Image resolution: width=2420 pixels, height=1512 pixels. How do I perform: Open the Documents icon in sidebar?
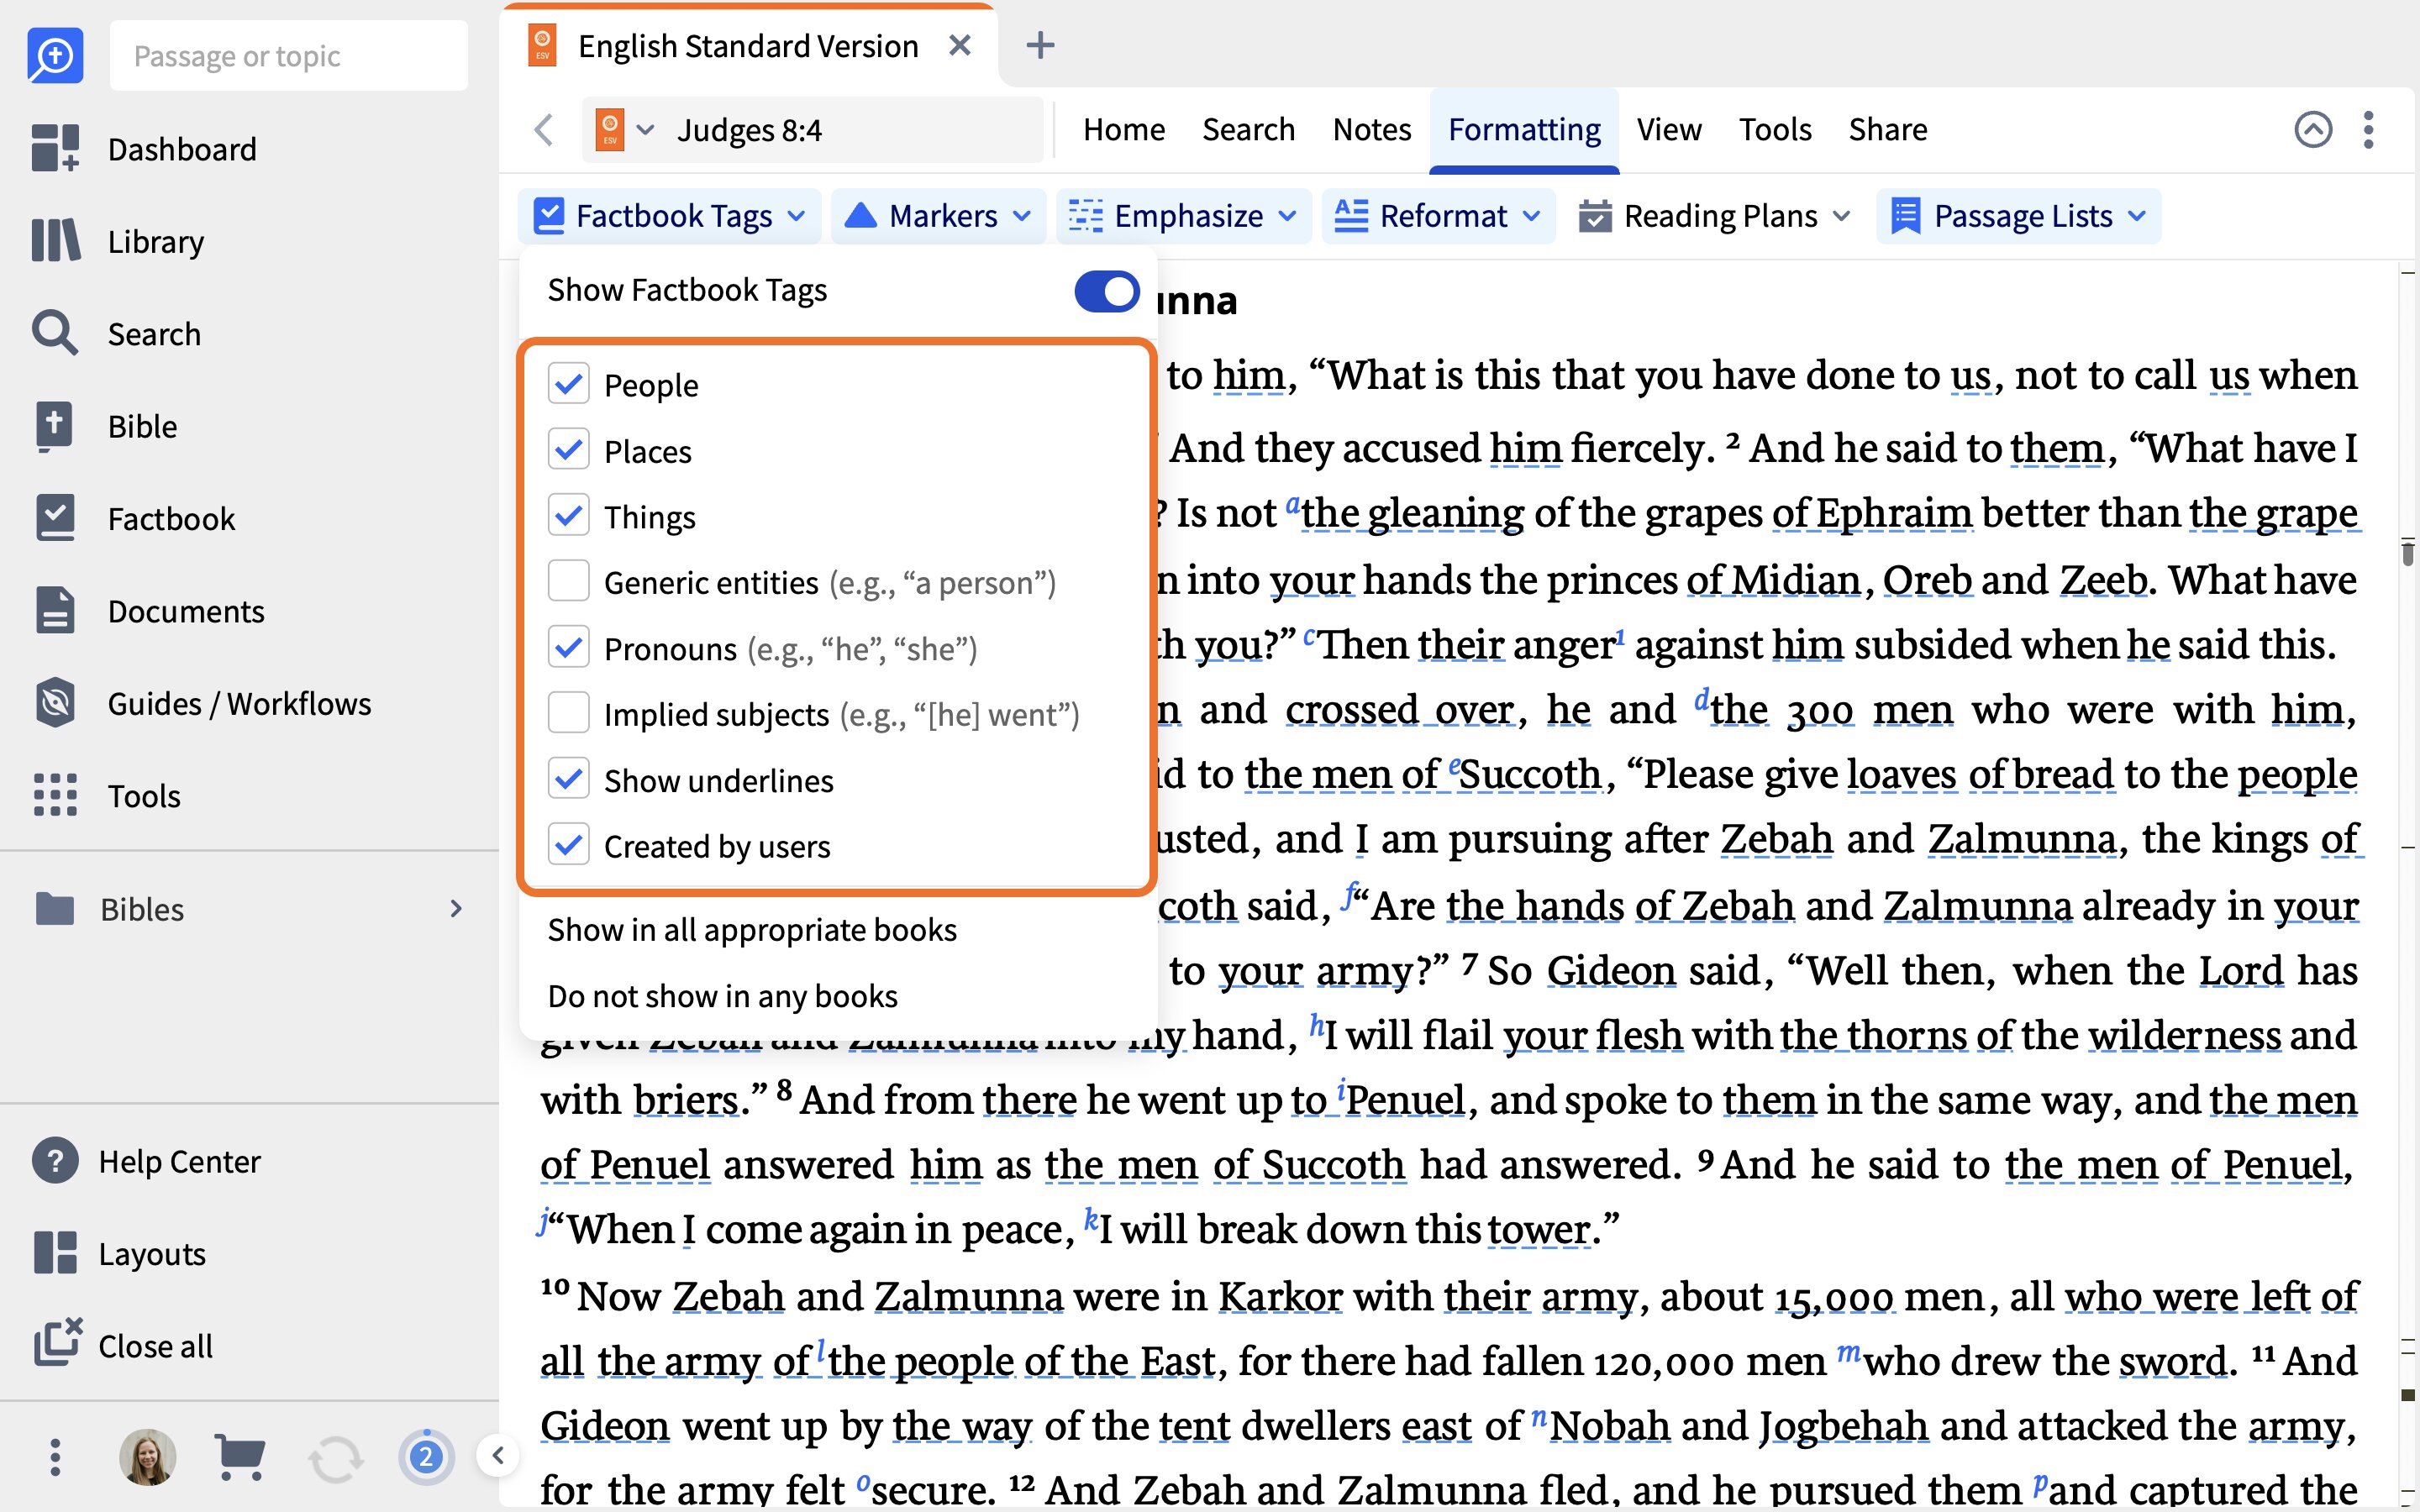click(55, 610)
